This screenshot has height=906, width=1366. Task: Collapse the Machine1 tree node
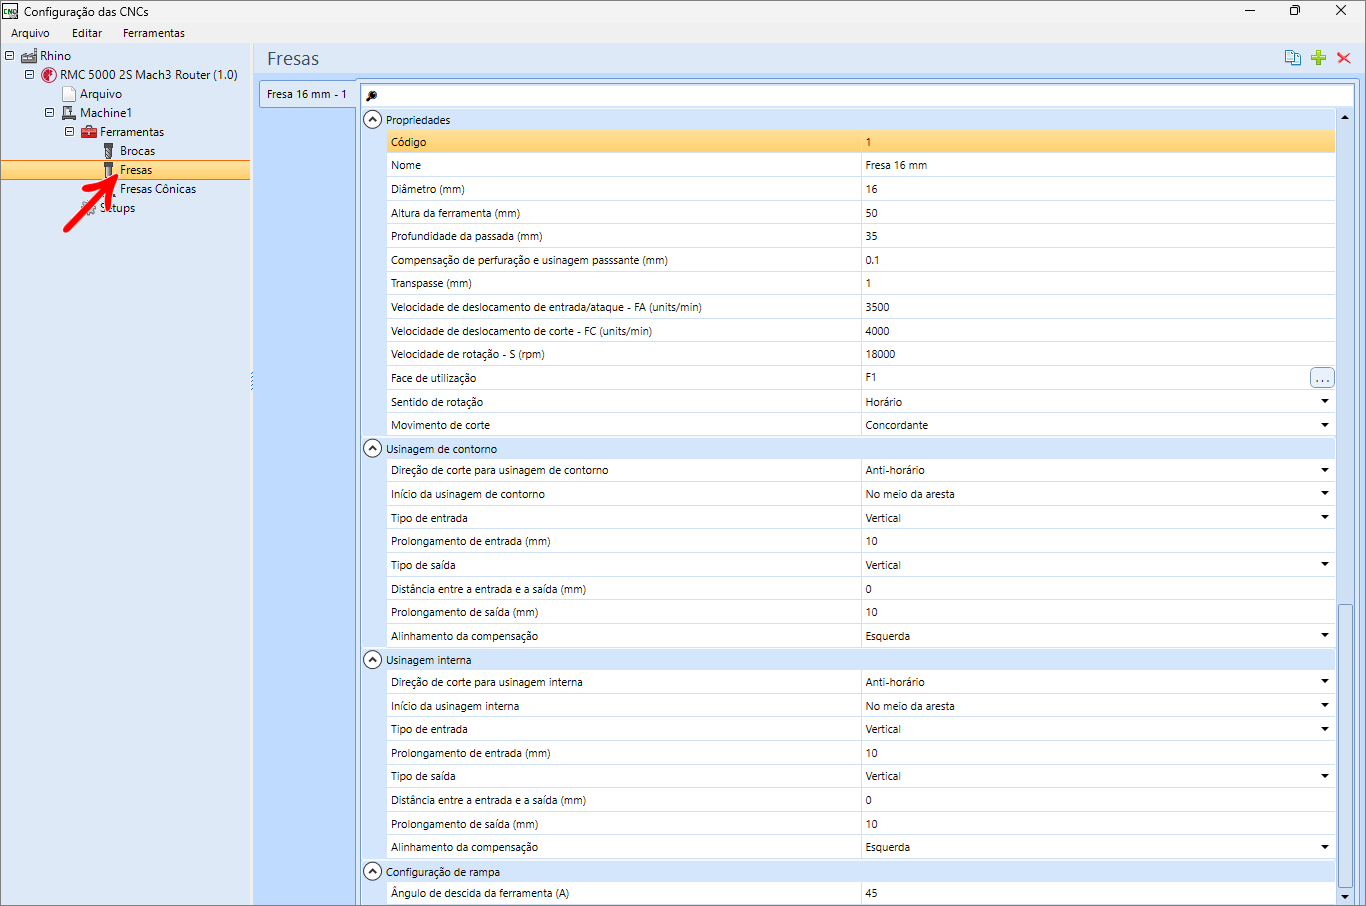(x=49, y=113)
